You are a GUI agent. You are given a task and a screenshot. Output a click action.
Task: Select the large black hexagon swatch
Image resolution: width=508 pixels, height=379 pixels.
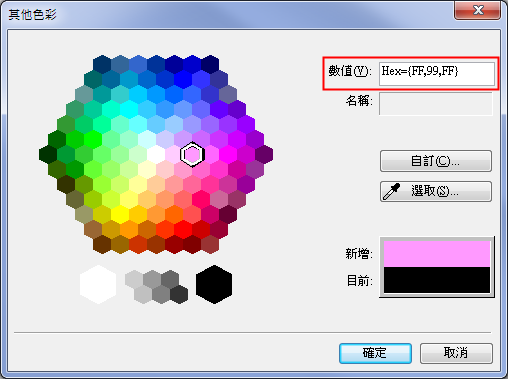point(214,284)
